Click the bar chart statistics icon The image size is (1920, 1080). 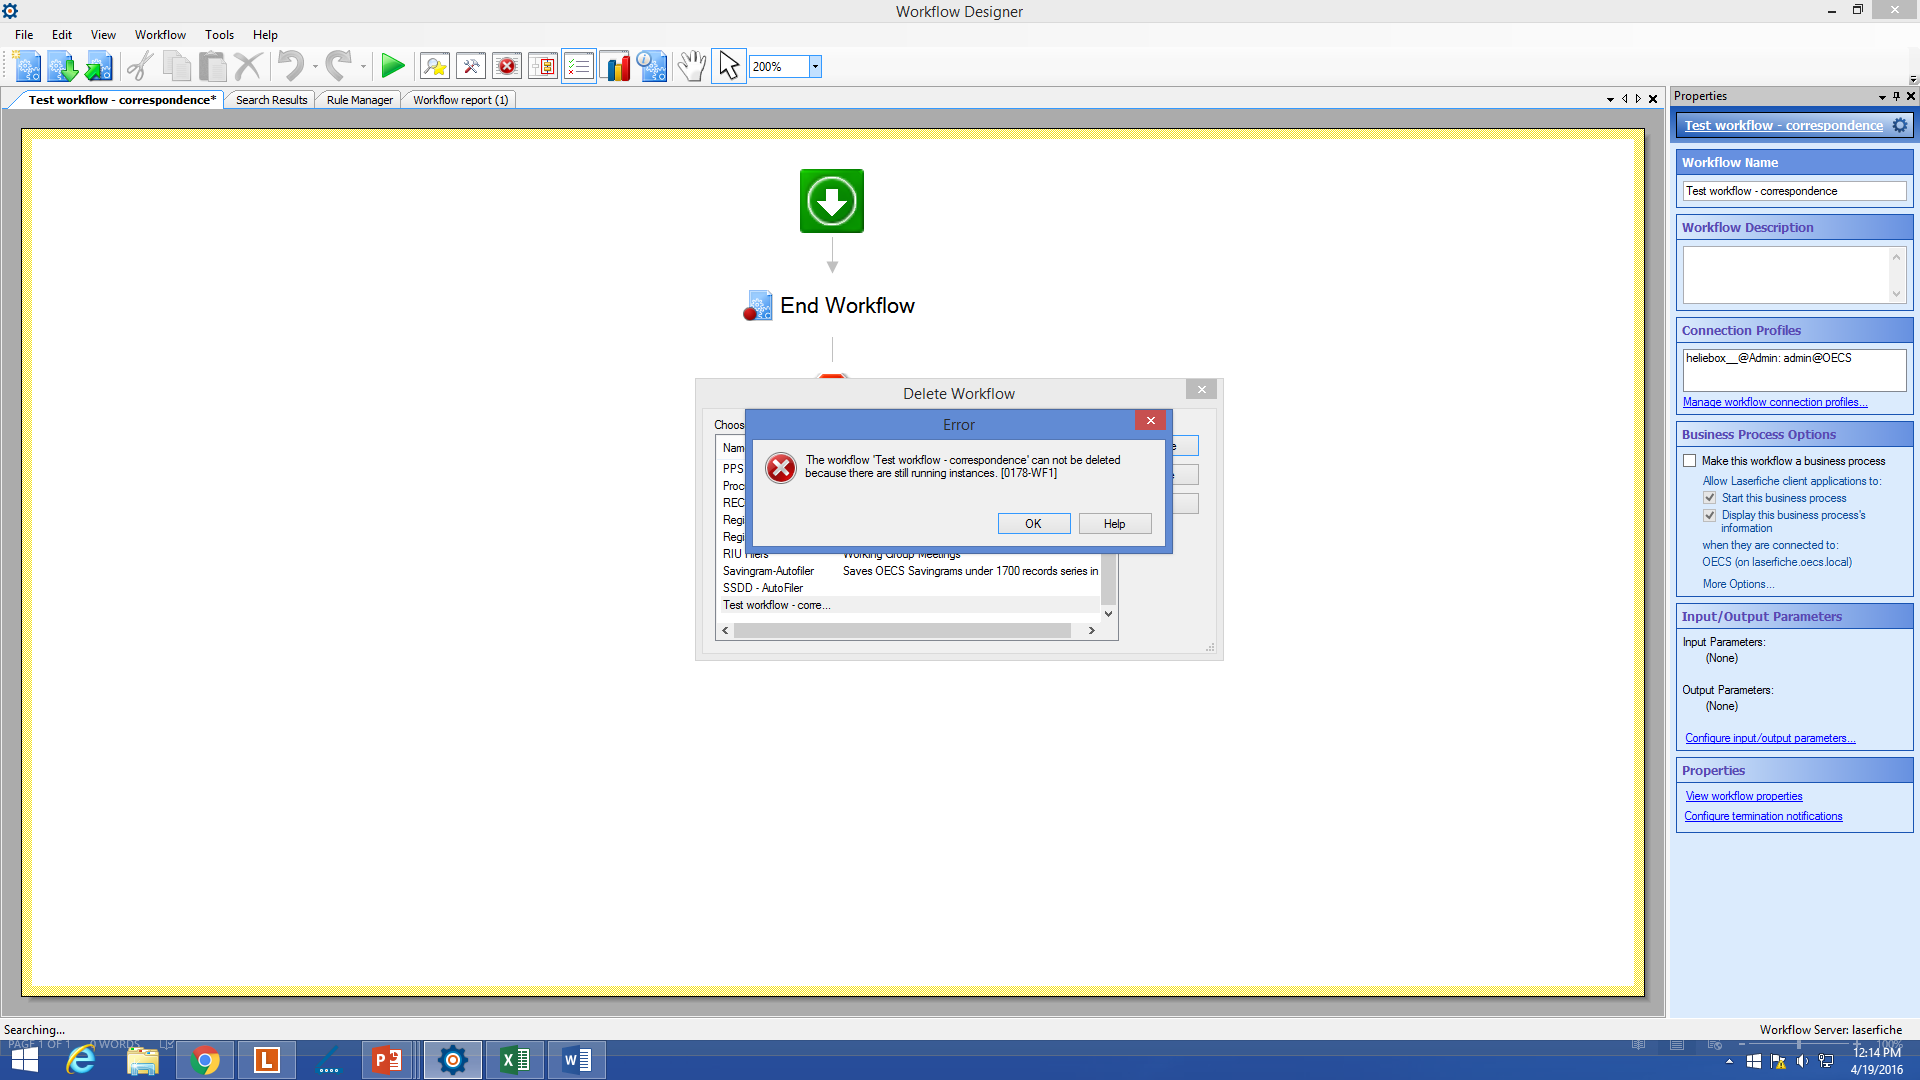point(615,67)
